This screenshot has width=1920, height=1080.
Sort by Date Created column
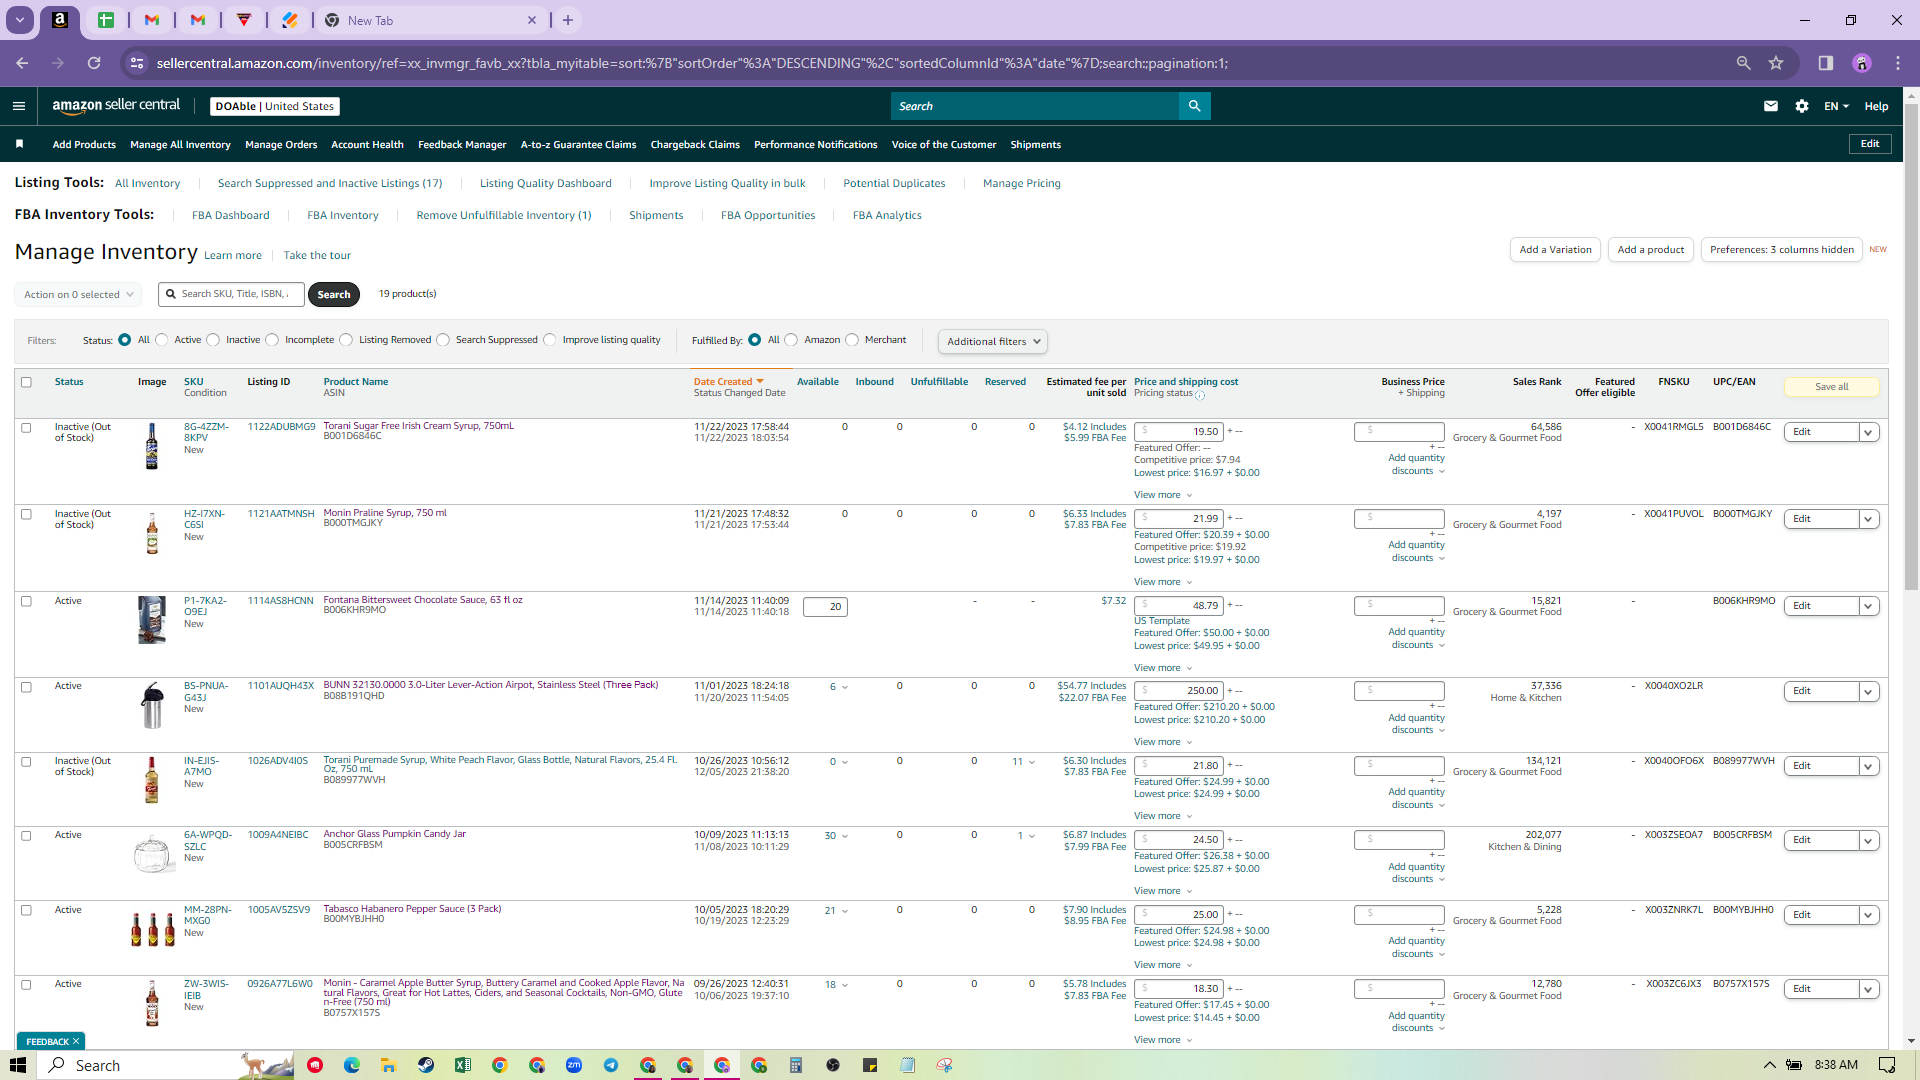point(728,382)
